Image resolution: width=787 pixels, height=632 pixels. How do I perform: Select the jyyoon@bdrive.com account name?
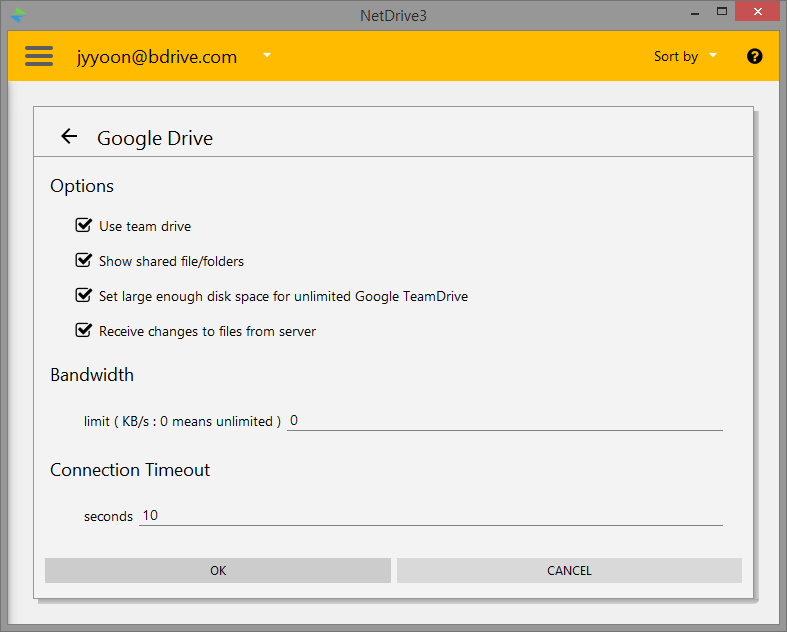click(x=157, y=57)
